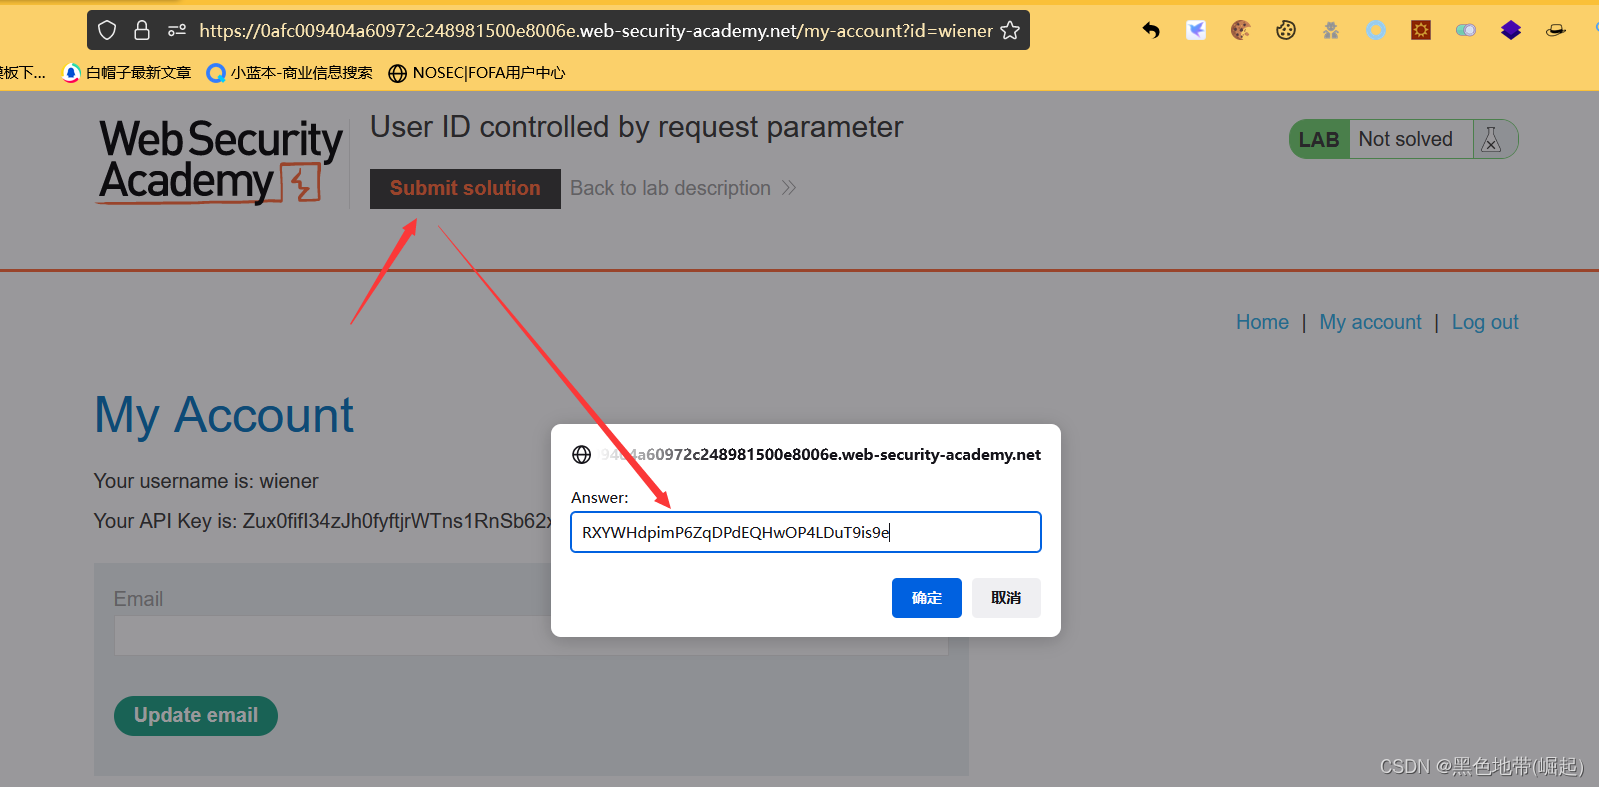Screen dimensions: 1599x787
Task: Toggle the green switch extension icon
Action: 1465,30
